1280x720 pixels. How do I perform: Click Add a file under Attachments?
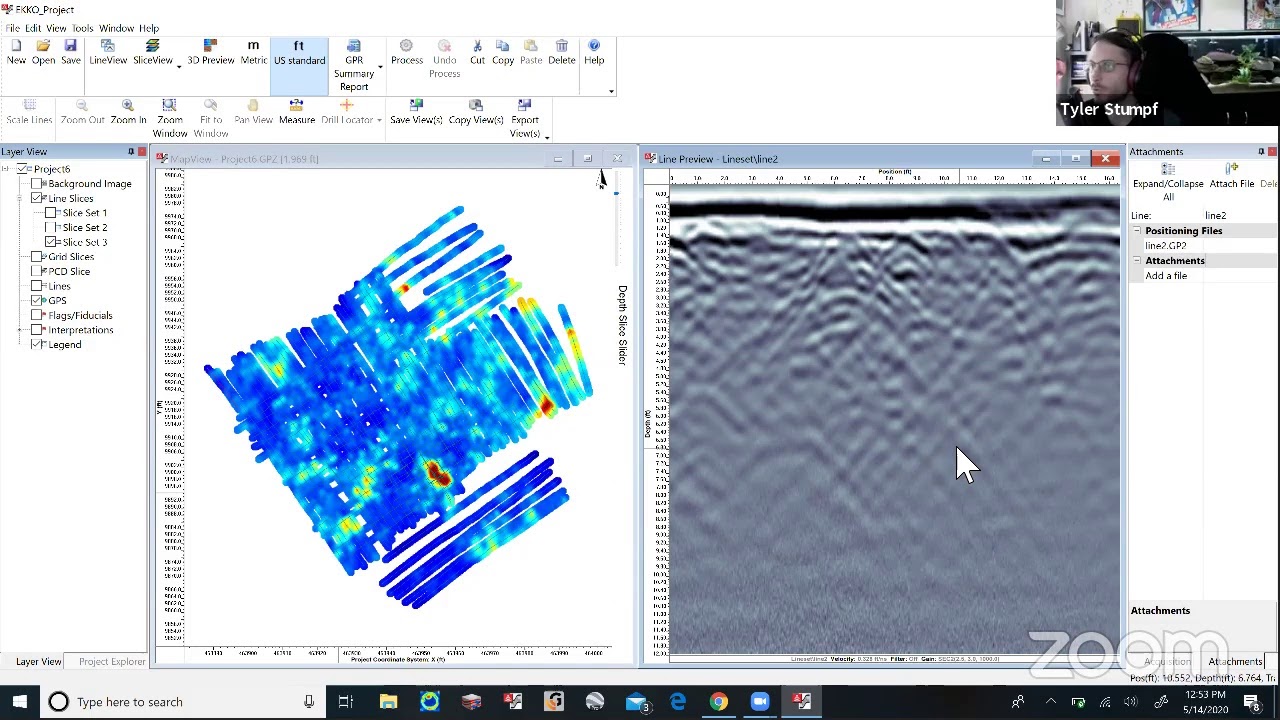[1166, 275]
